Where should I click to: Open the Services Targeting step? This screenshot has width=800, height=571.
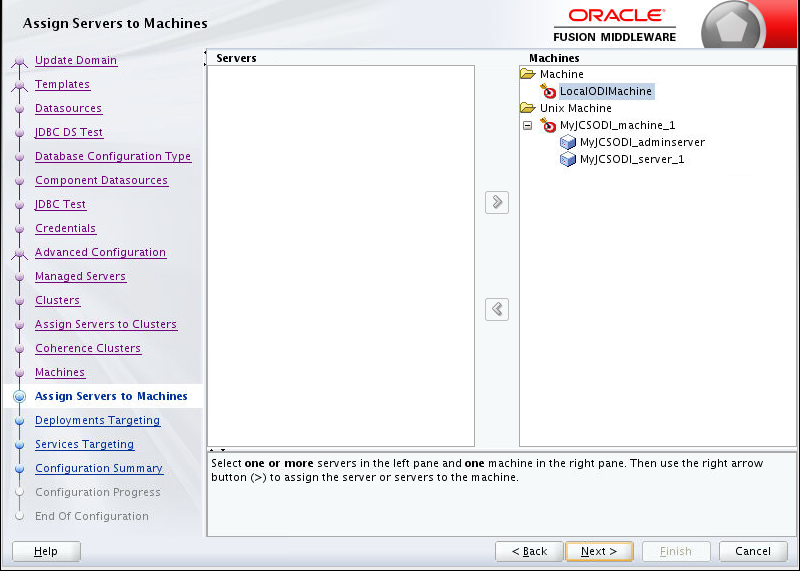click(x=84, y=444)
